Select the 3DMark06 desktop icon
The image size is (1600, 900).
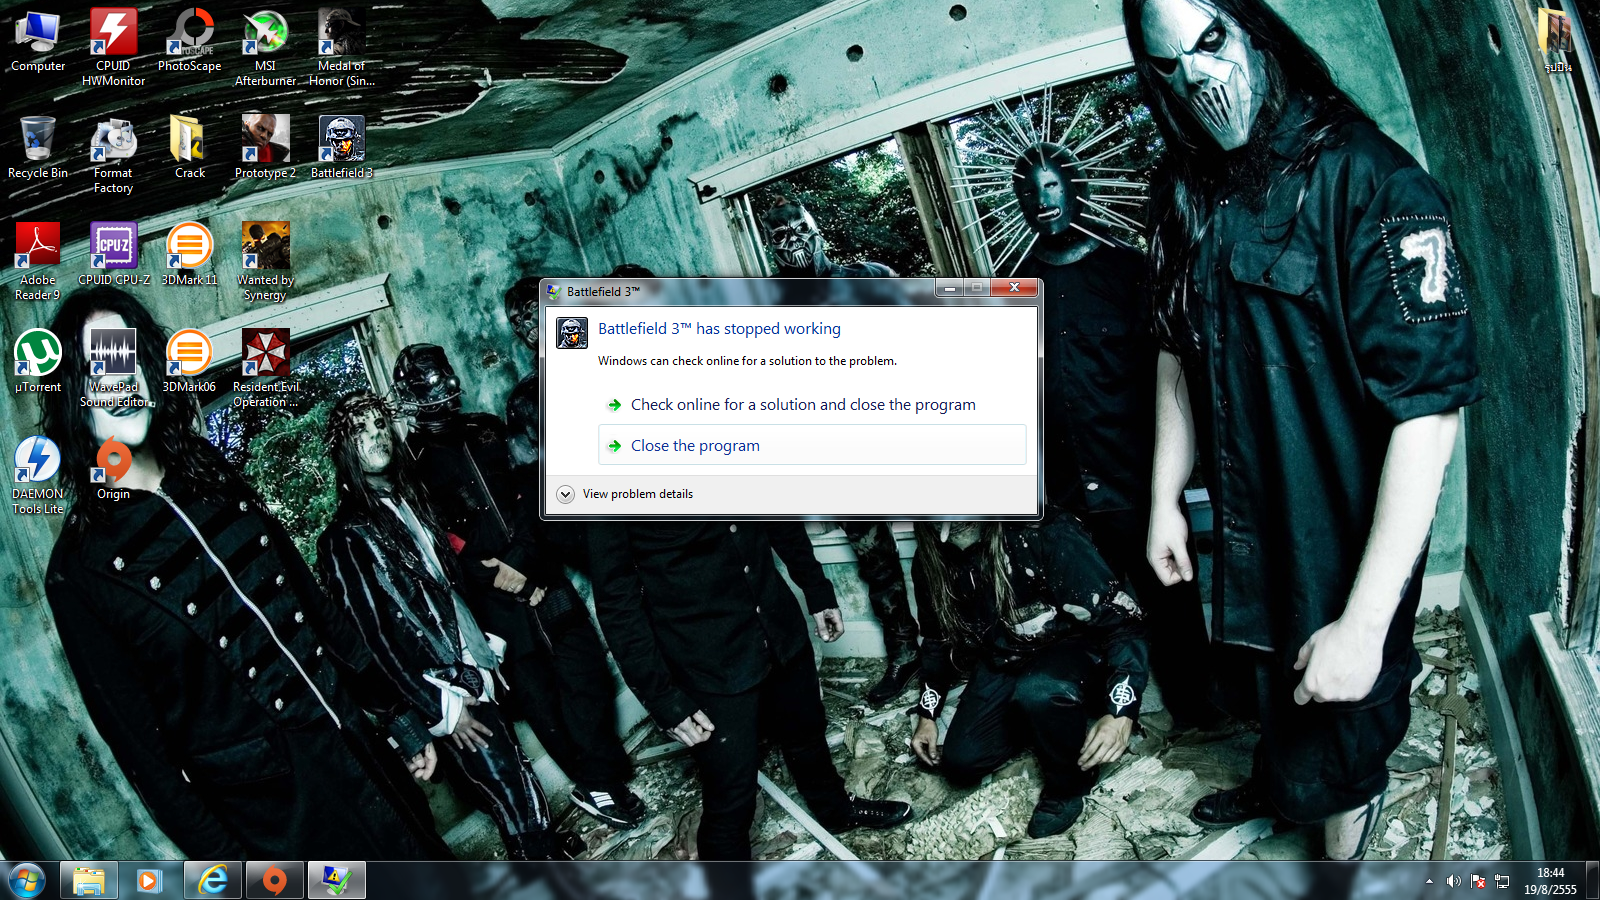click(189, 361)
